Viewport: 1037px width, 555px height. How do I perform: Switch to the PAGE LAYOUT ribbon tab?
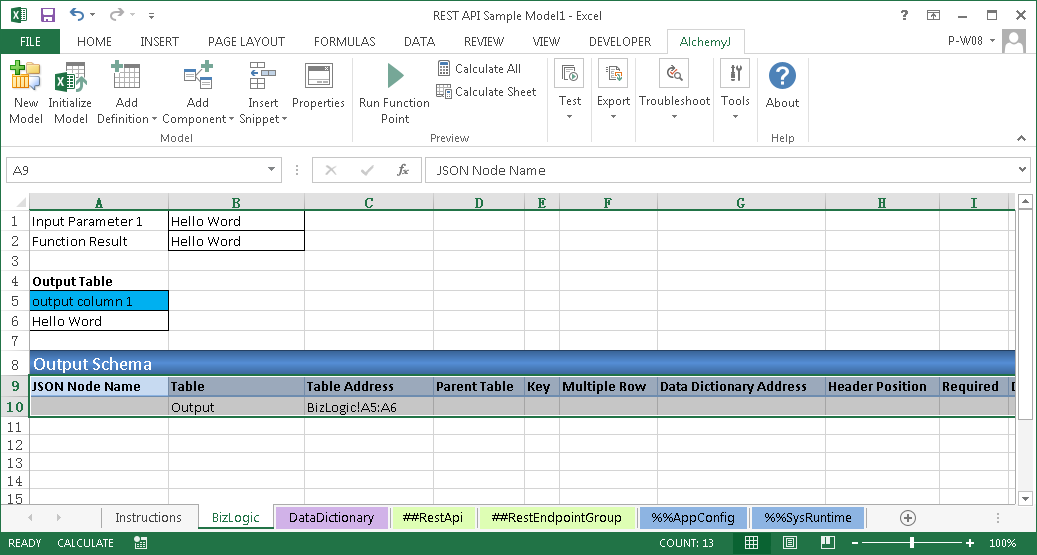pos(246,41)
